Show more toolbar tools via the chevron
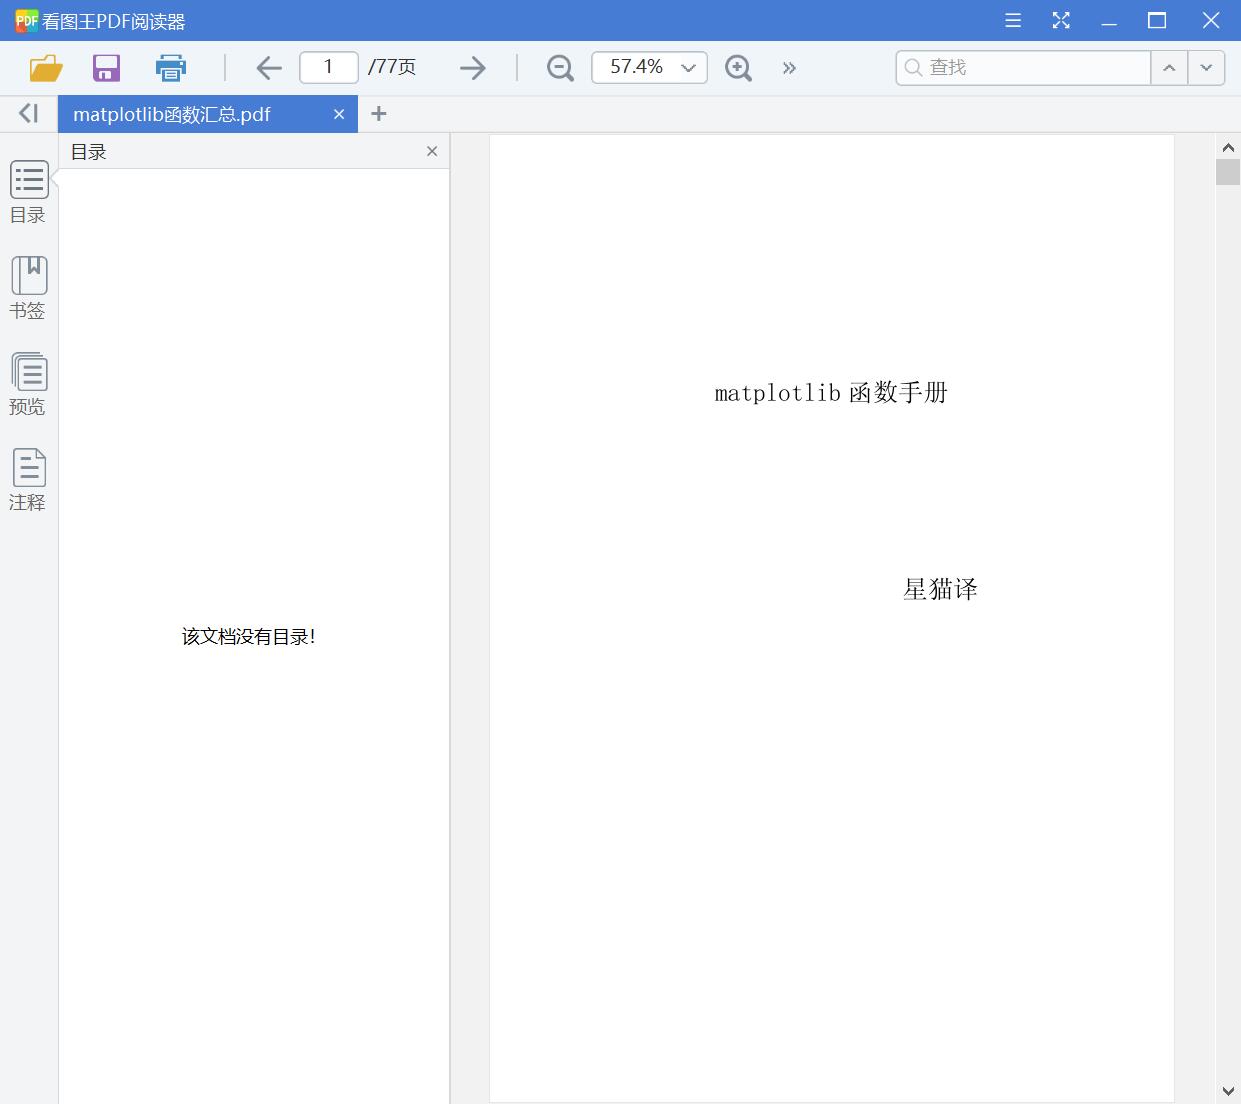 pyautogui.click(x=789, y=67)
